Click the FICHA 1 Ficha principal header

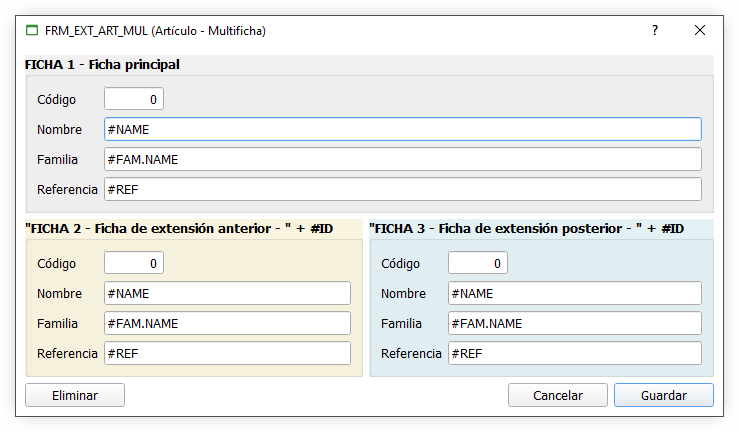pos(103,65)
